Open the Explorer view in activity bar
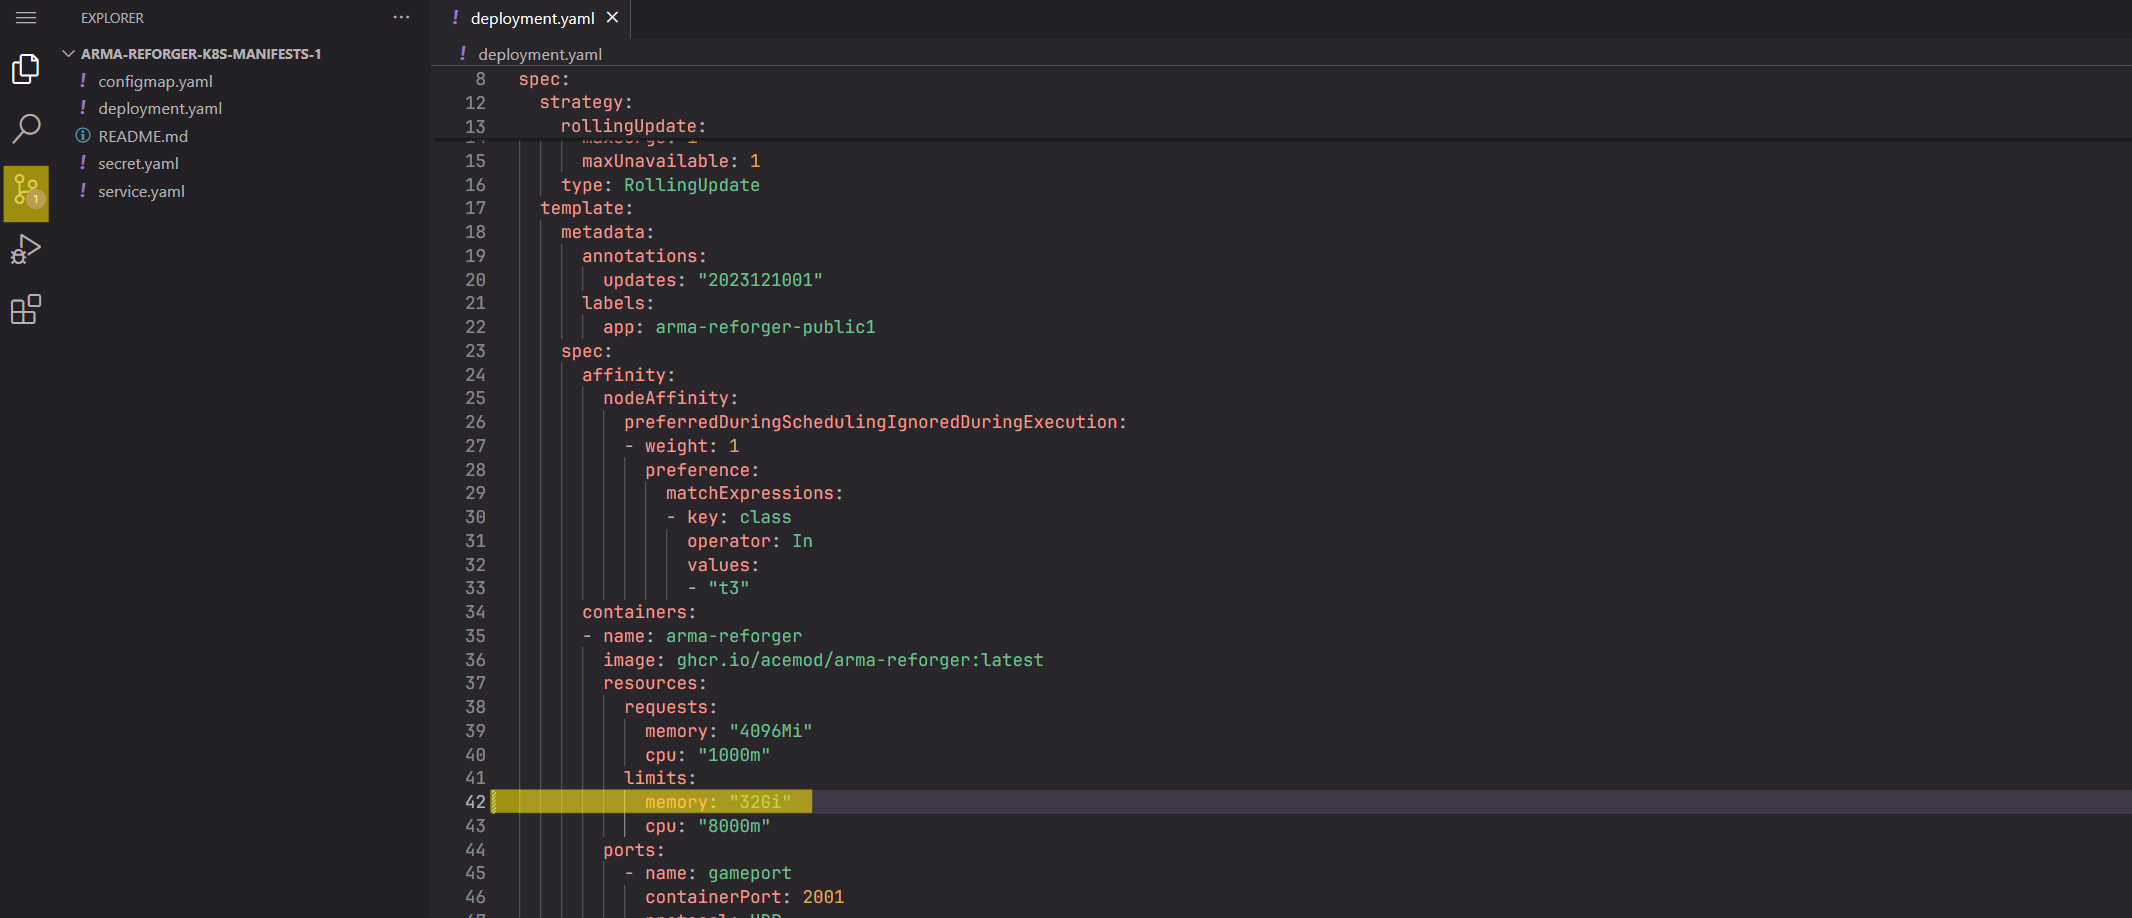The width and height of the screenshot is (2132, 918). click(x=26, y=69)
